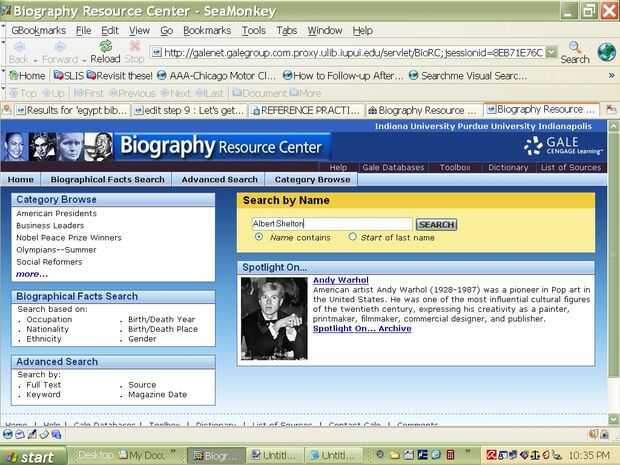Click the Mail icon in status bar

coord(20,434)
